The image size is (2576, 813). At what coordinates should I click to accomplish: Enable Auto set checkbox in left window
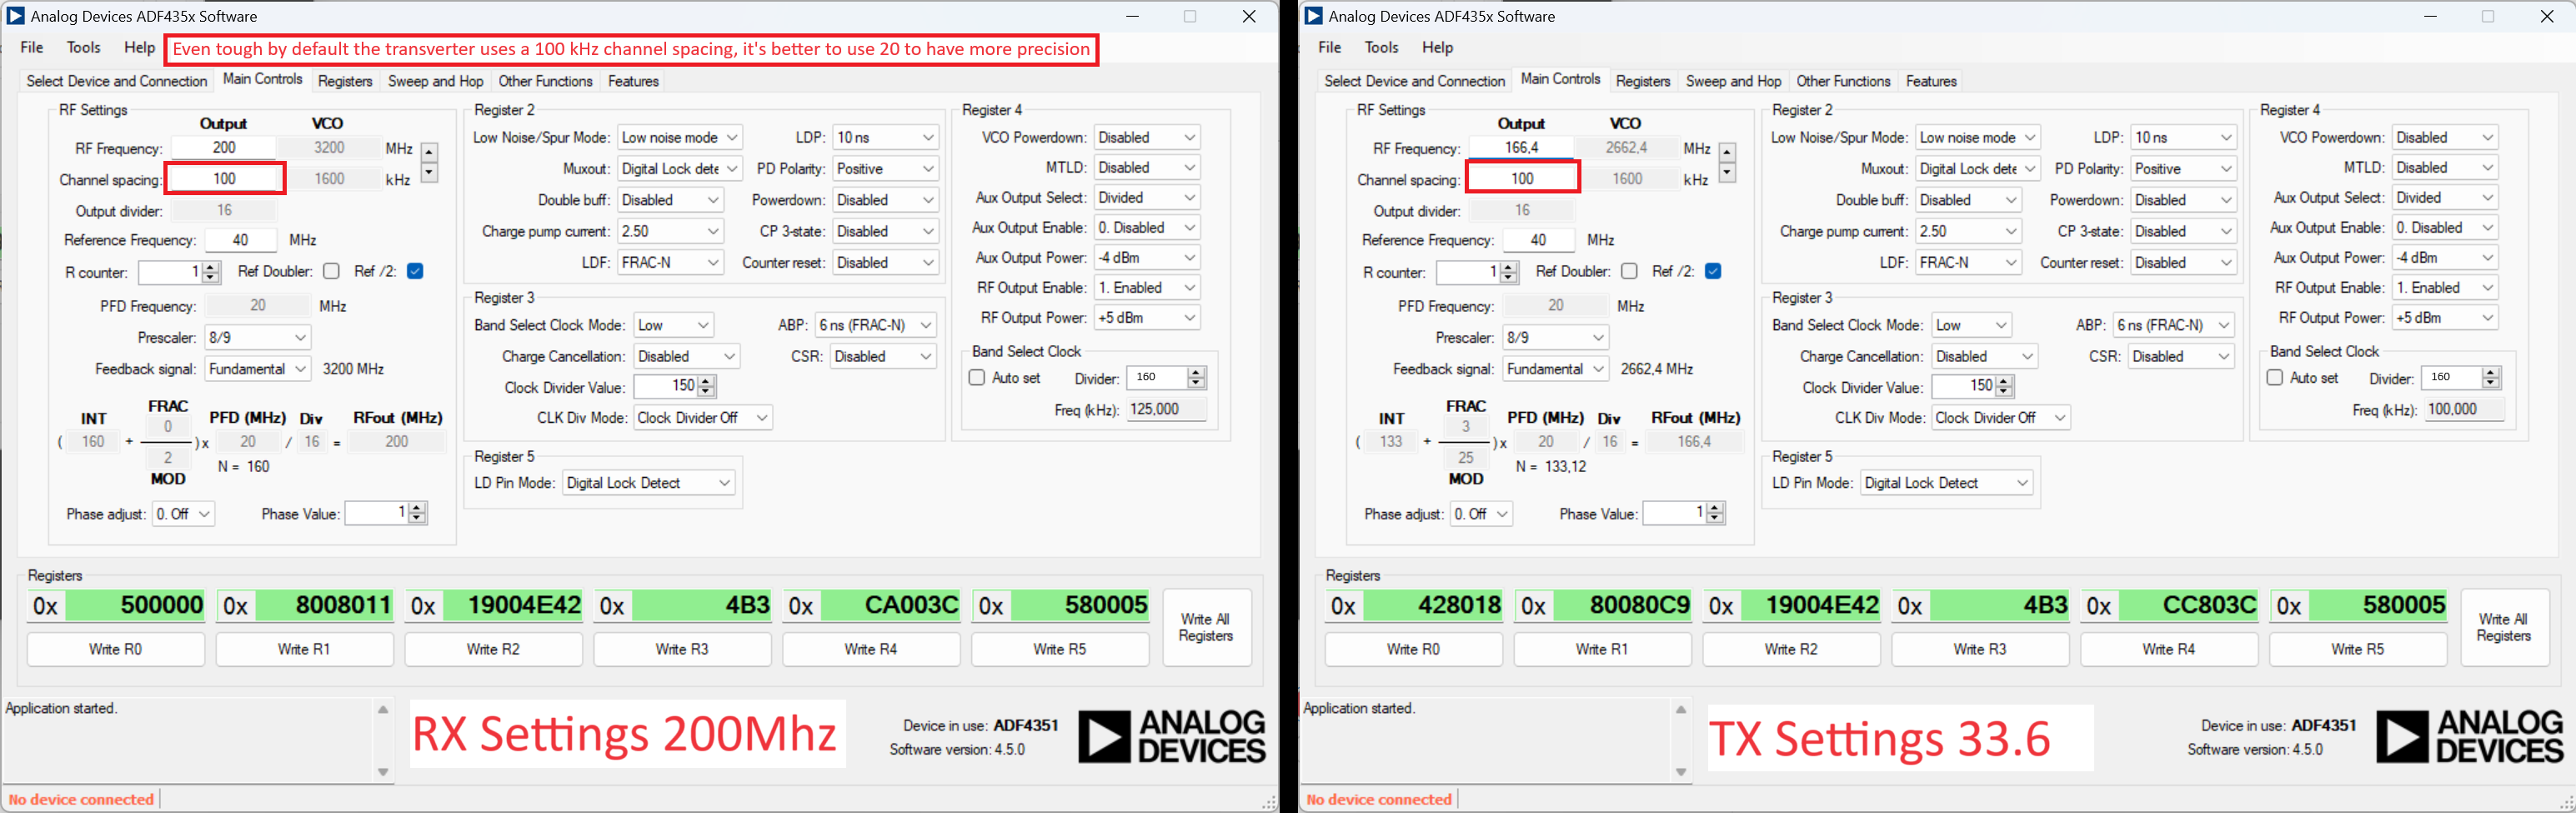coord(977,378)
